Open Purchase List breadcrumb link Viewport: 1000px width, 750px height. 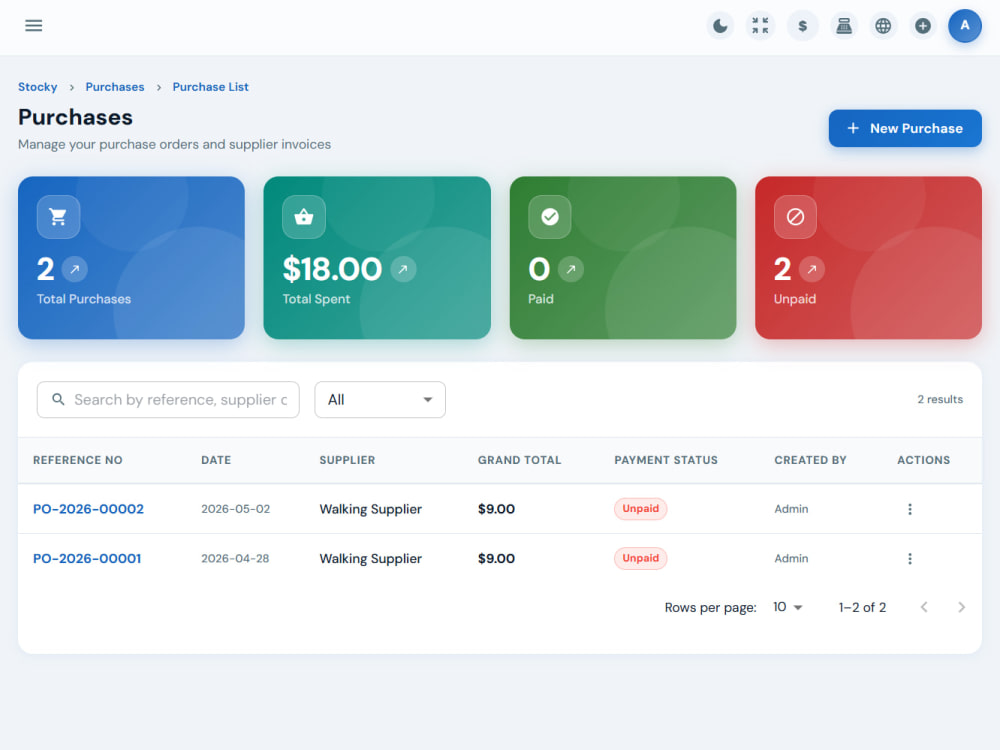pos(210,87)
